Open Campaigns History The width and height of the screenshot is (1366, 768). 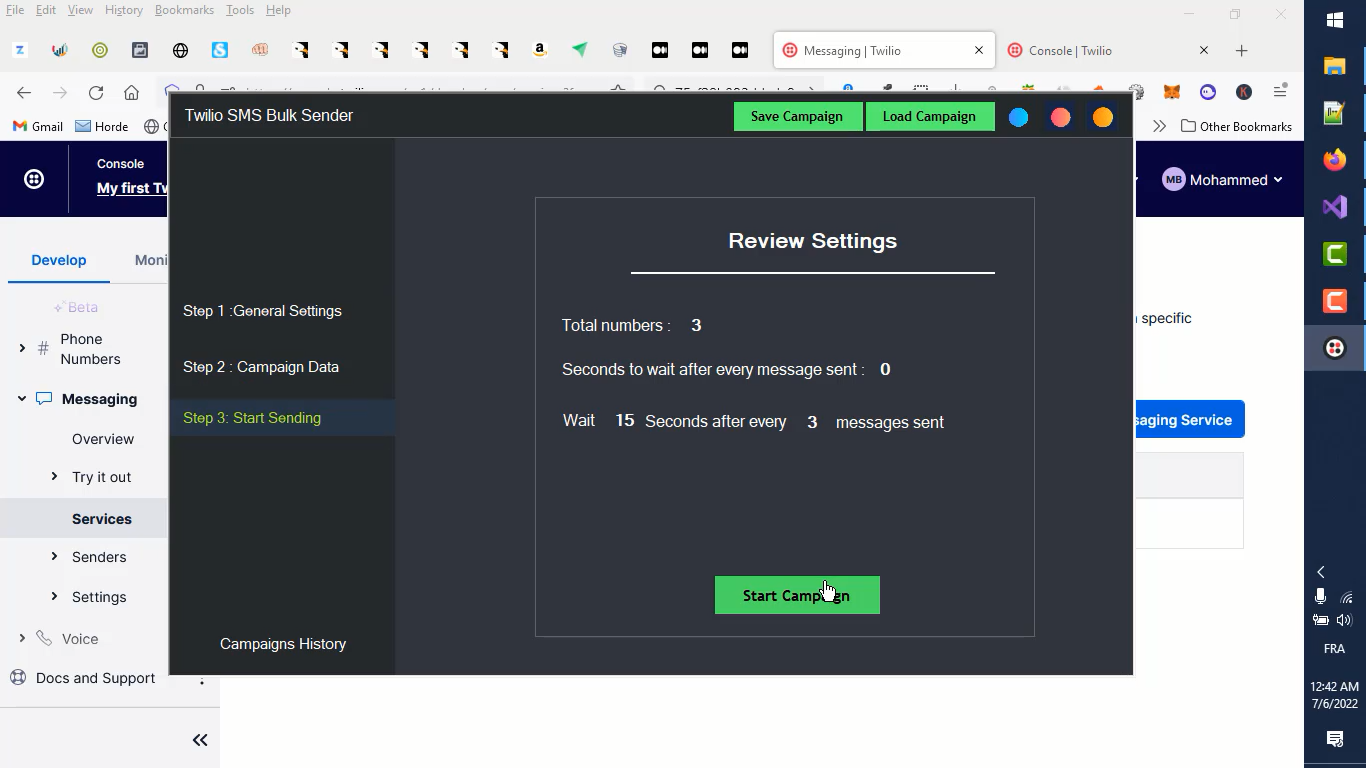pyautogui.click(x=283, y=644)
